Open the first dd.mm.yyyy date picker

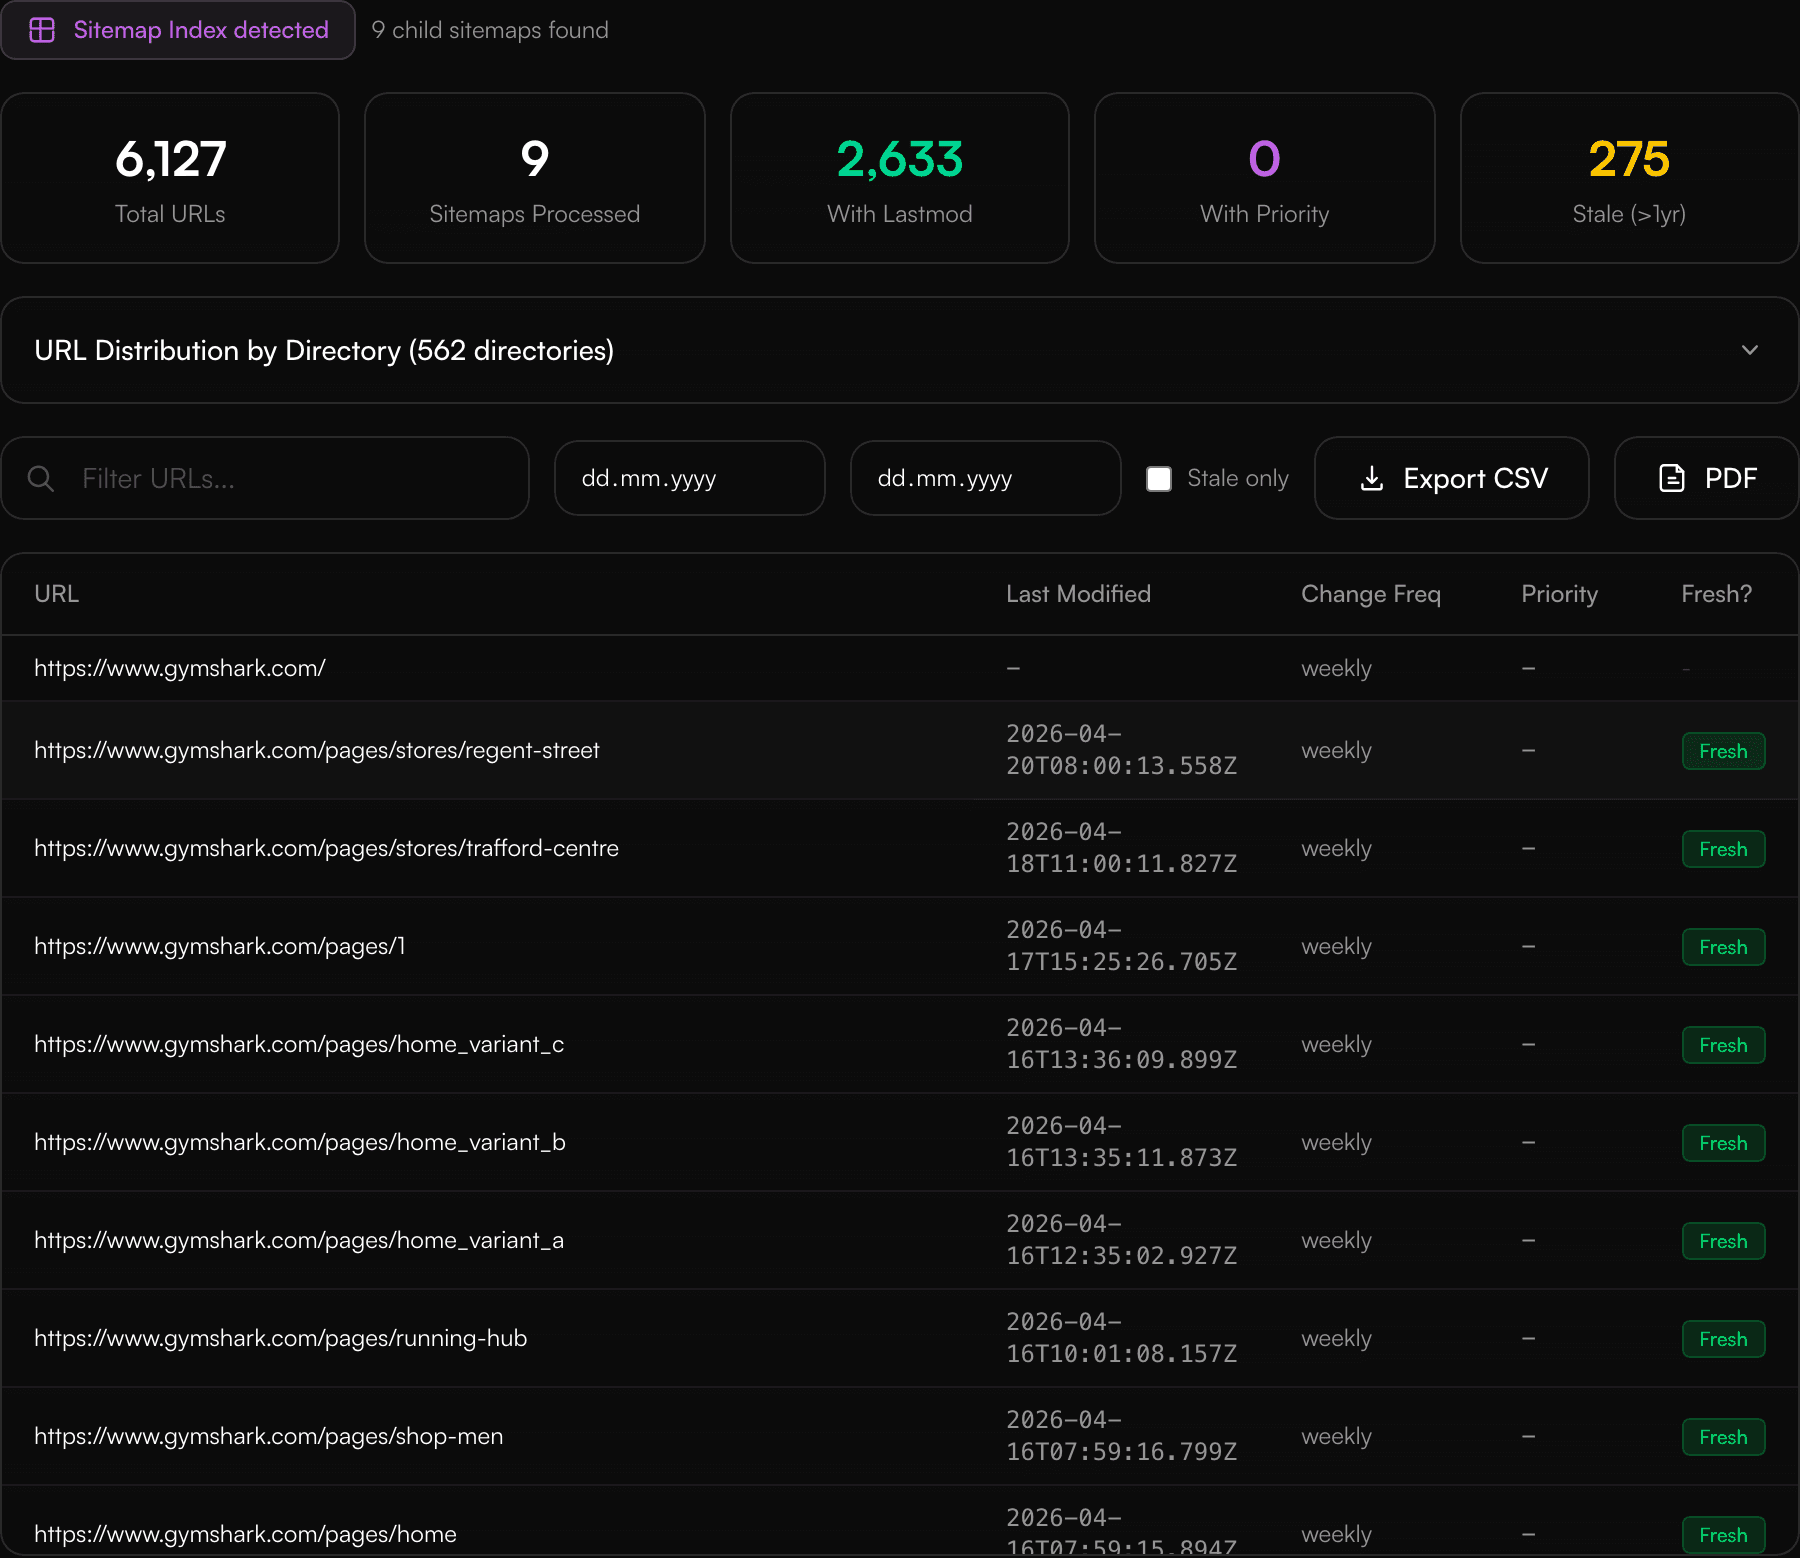689,478
